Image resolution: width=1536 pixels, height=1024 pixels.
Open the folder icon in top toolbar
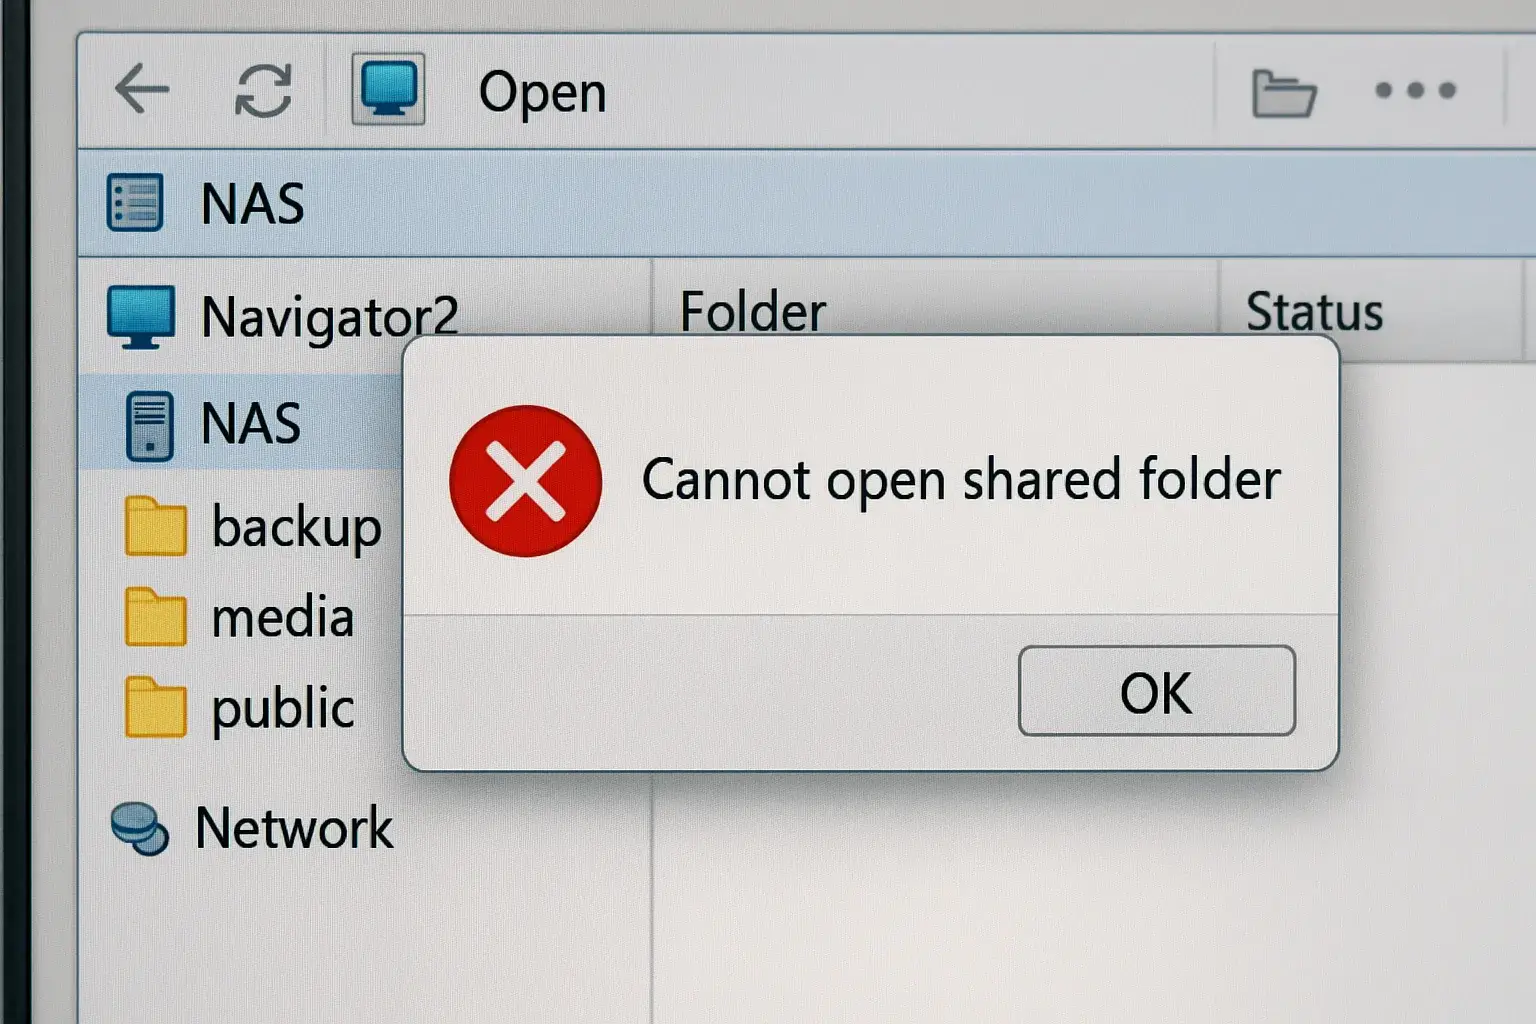tap(1283, 93)
